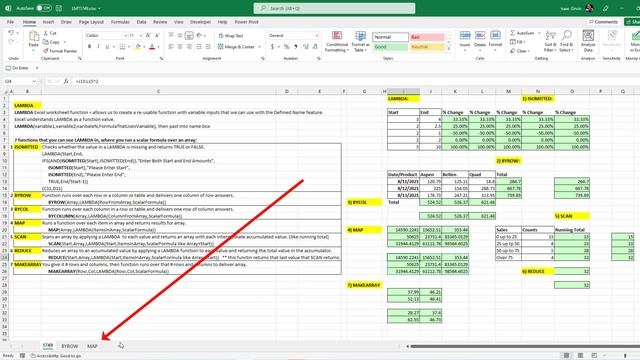Image resolution: width=640 pixels, height=360 pixels.
Task: Open the File menu tab
Action: 11,22
